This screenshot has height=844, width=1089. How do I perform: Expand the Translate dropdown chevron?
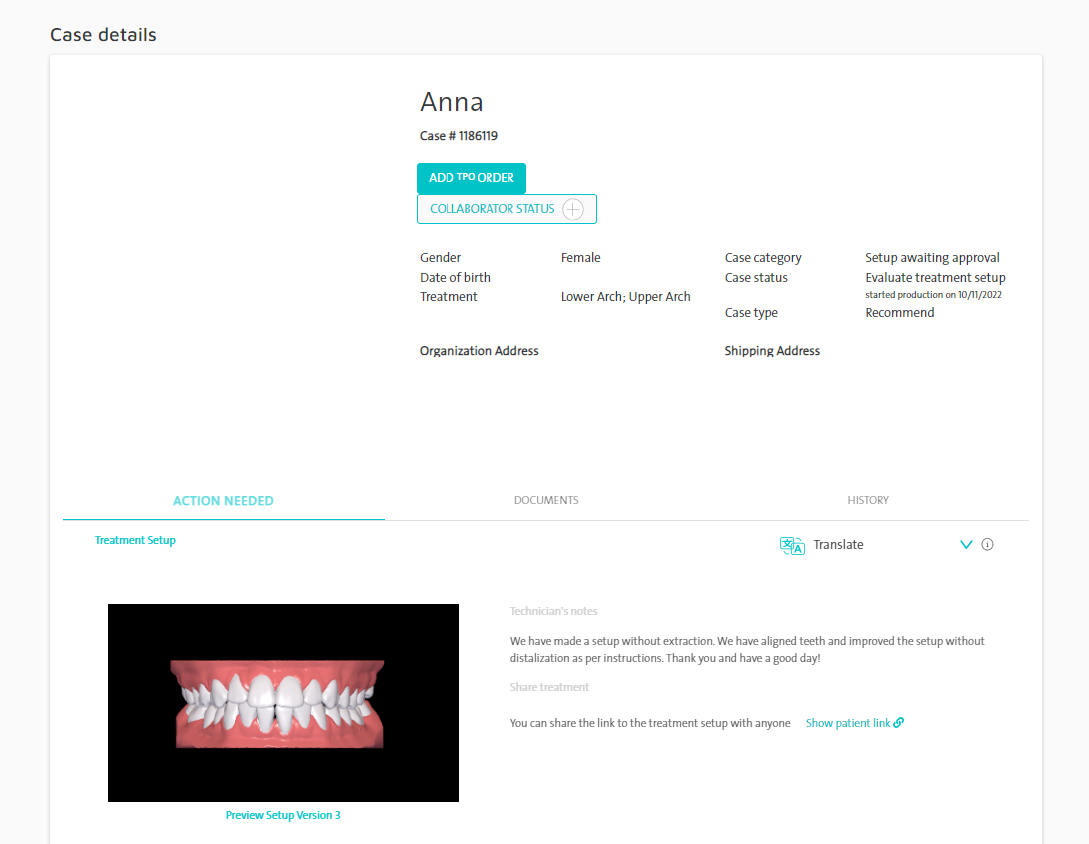tap(966, 545)
